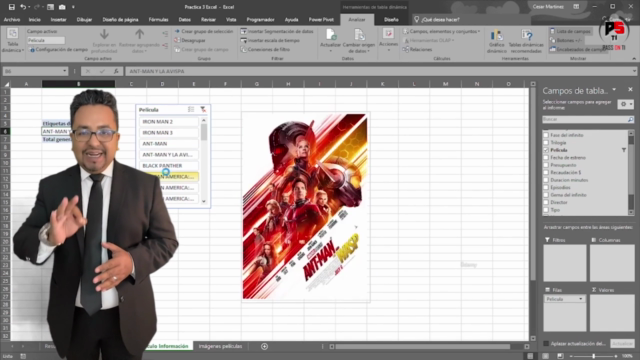Customize quick access toolbar dropdown
The image size is (640, 360).
click(73, 7)
